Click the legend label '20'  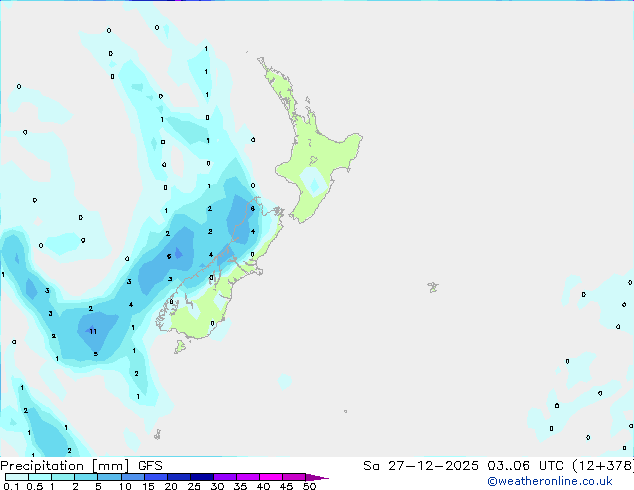pos(171,486)
